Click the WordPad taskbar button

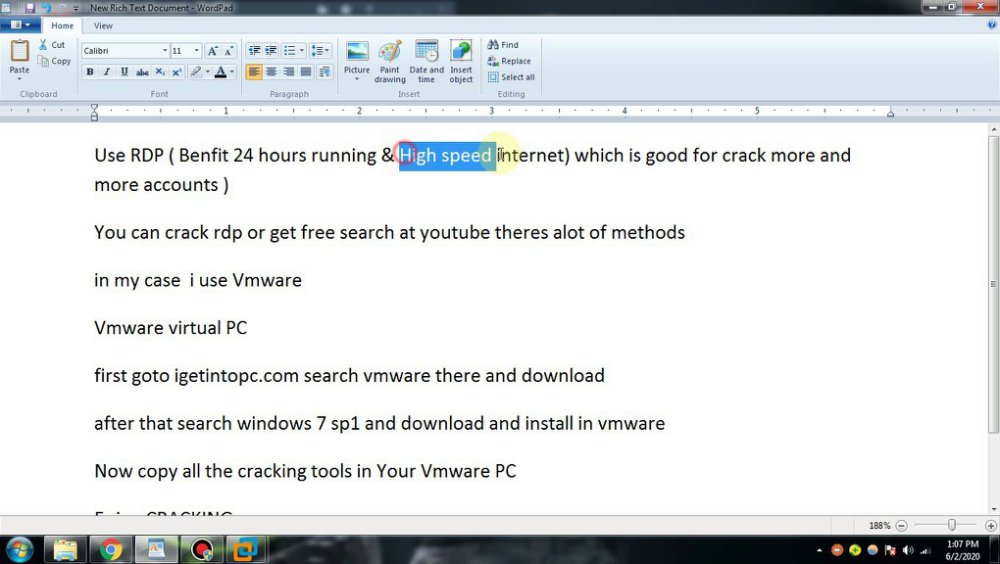tap(156, 549)
